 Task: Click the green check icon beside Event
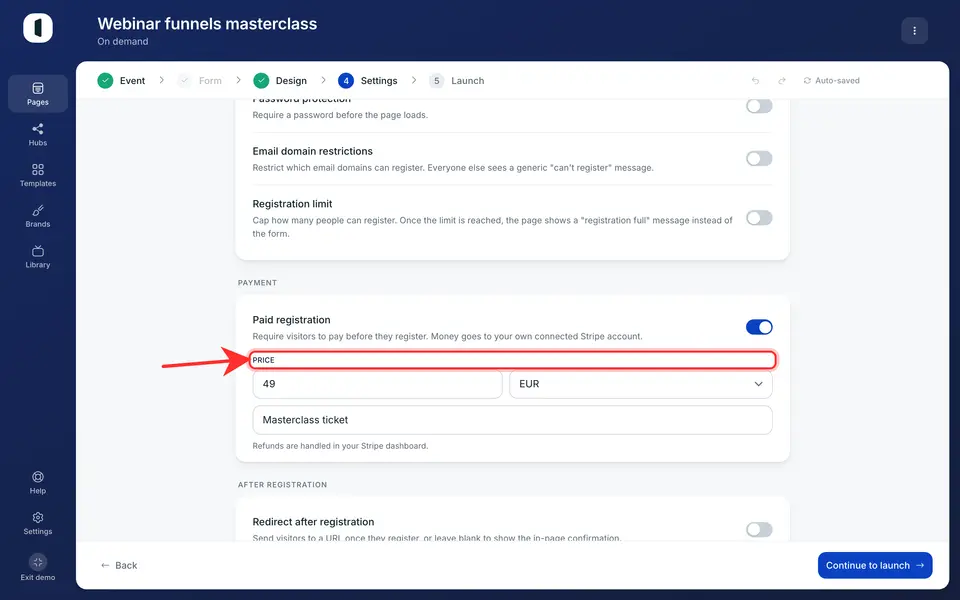(105, 81)
